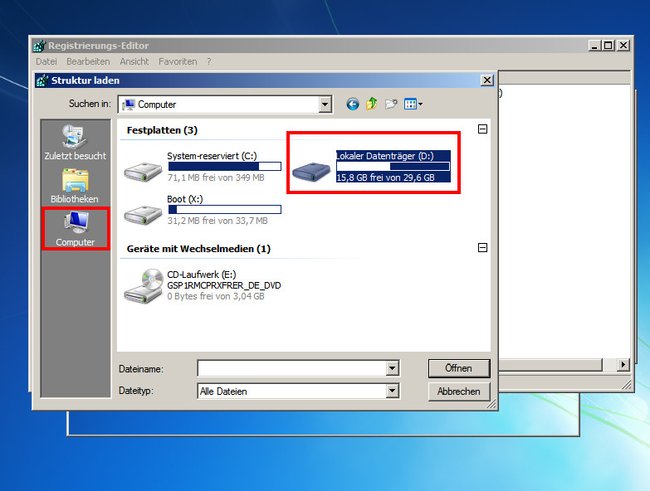Click the Boot (X:) capacity bar
650x491 pixels.
(x=225, y=209)
